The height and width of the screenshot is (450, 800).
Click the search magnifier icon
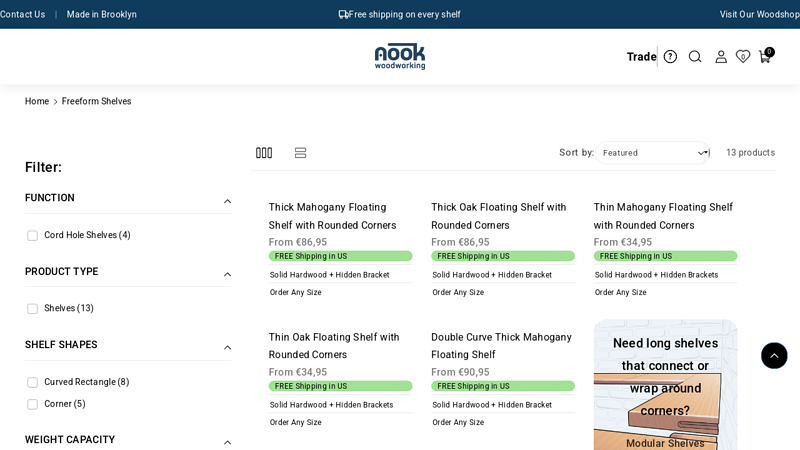point(695,57)
